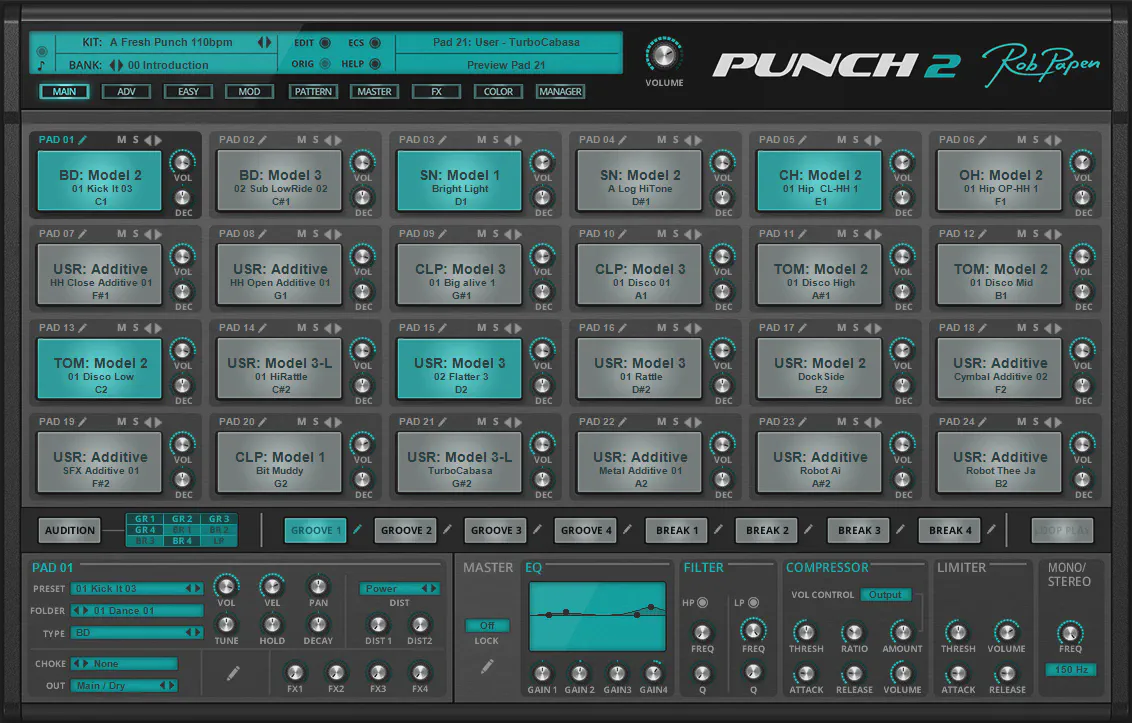The height and width of the screenshot is (723, 1132).
Task: Click the music note icon in the display
Action: tap(41, 66)
